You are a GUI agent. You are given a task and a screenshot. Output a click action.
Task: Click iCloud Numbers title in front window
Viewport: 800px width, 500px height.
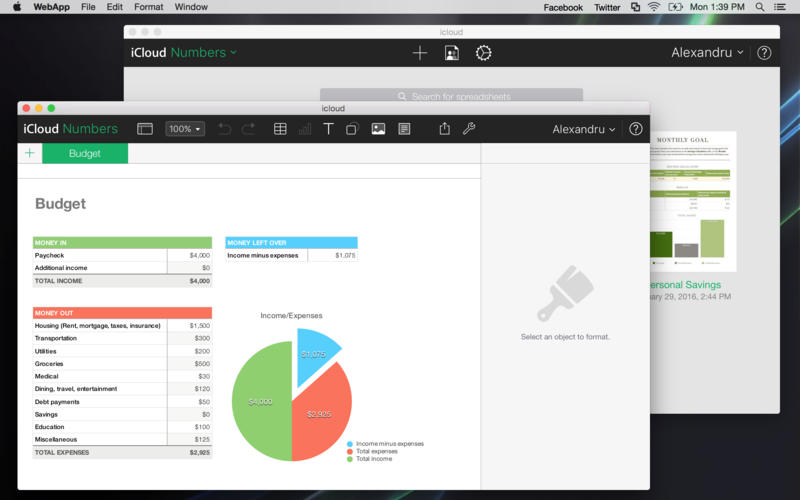click(x=70, y=129)
